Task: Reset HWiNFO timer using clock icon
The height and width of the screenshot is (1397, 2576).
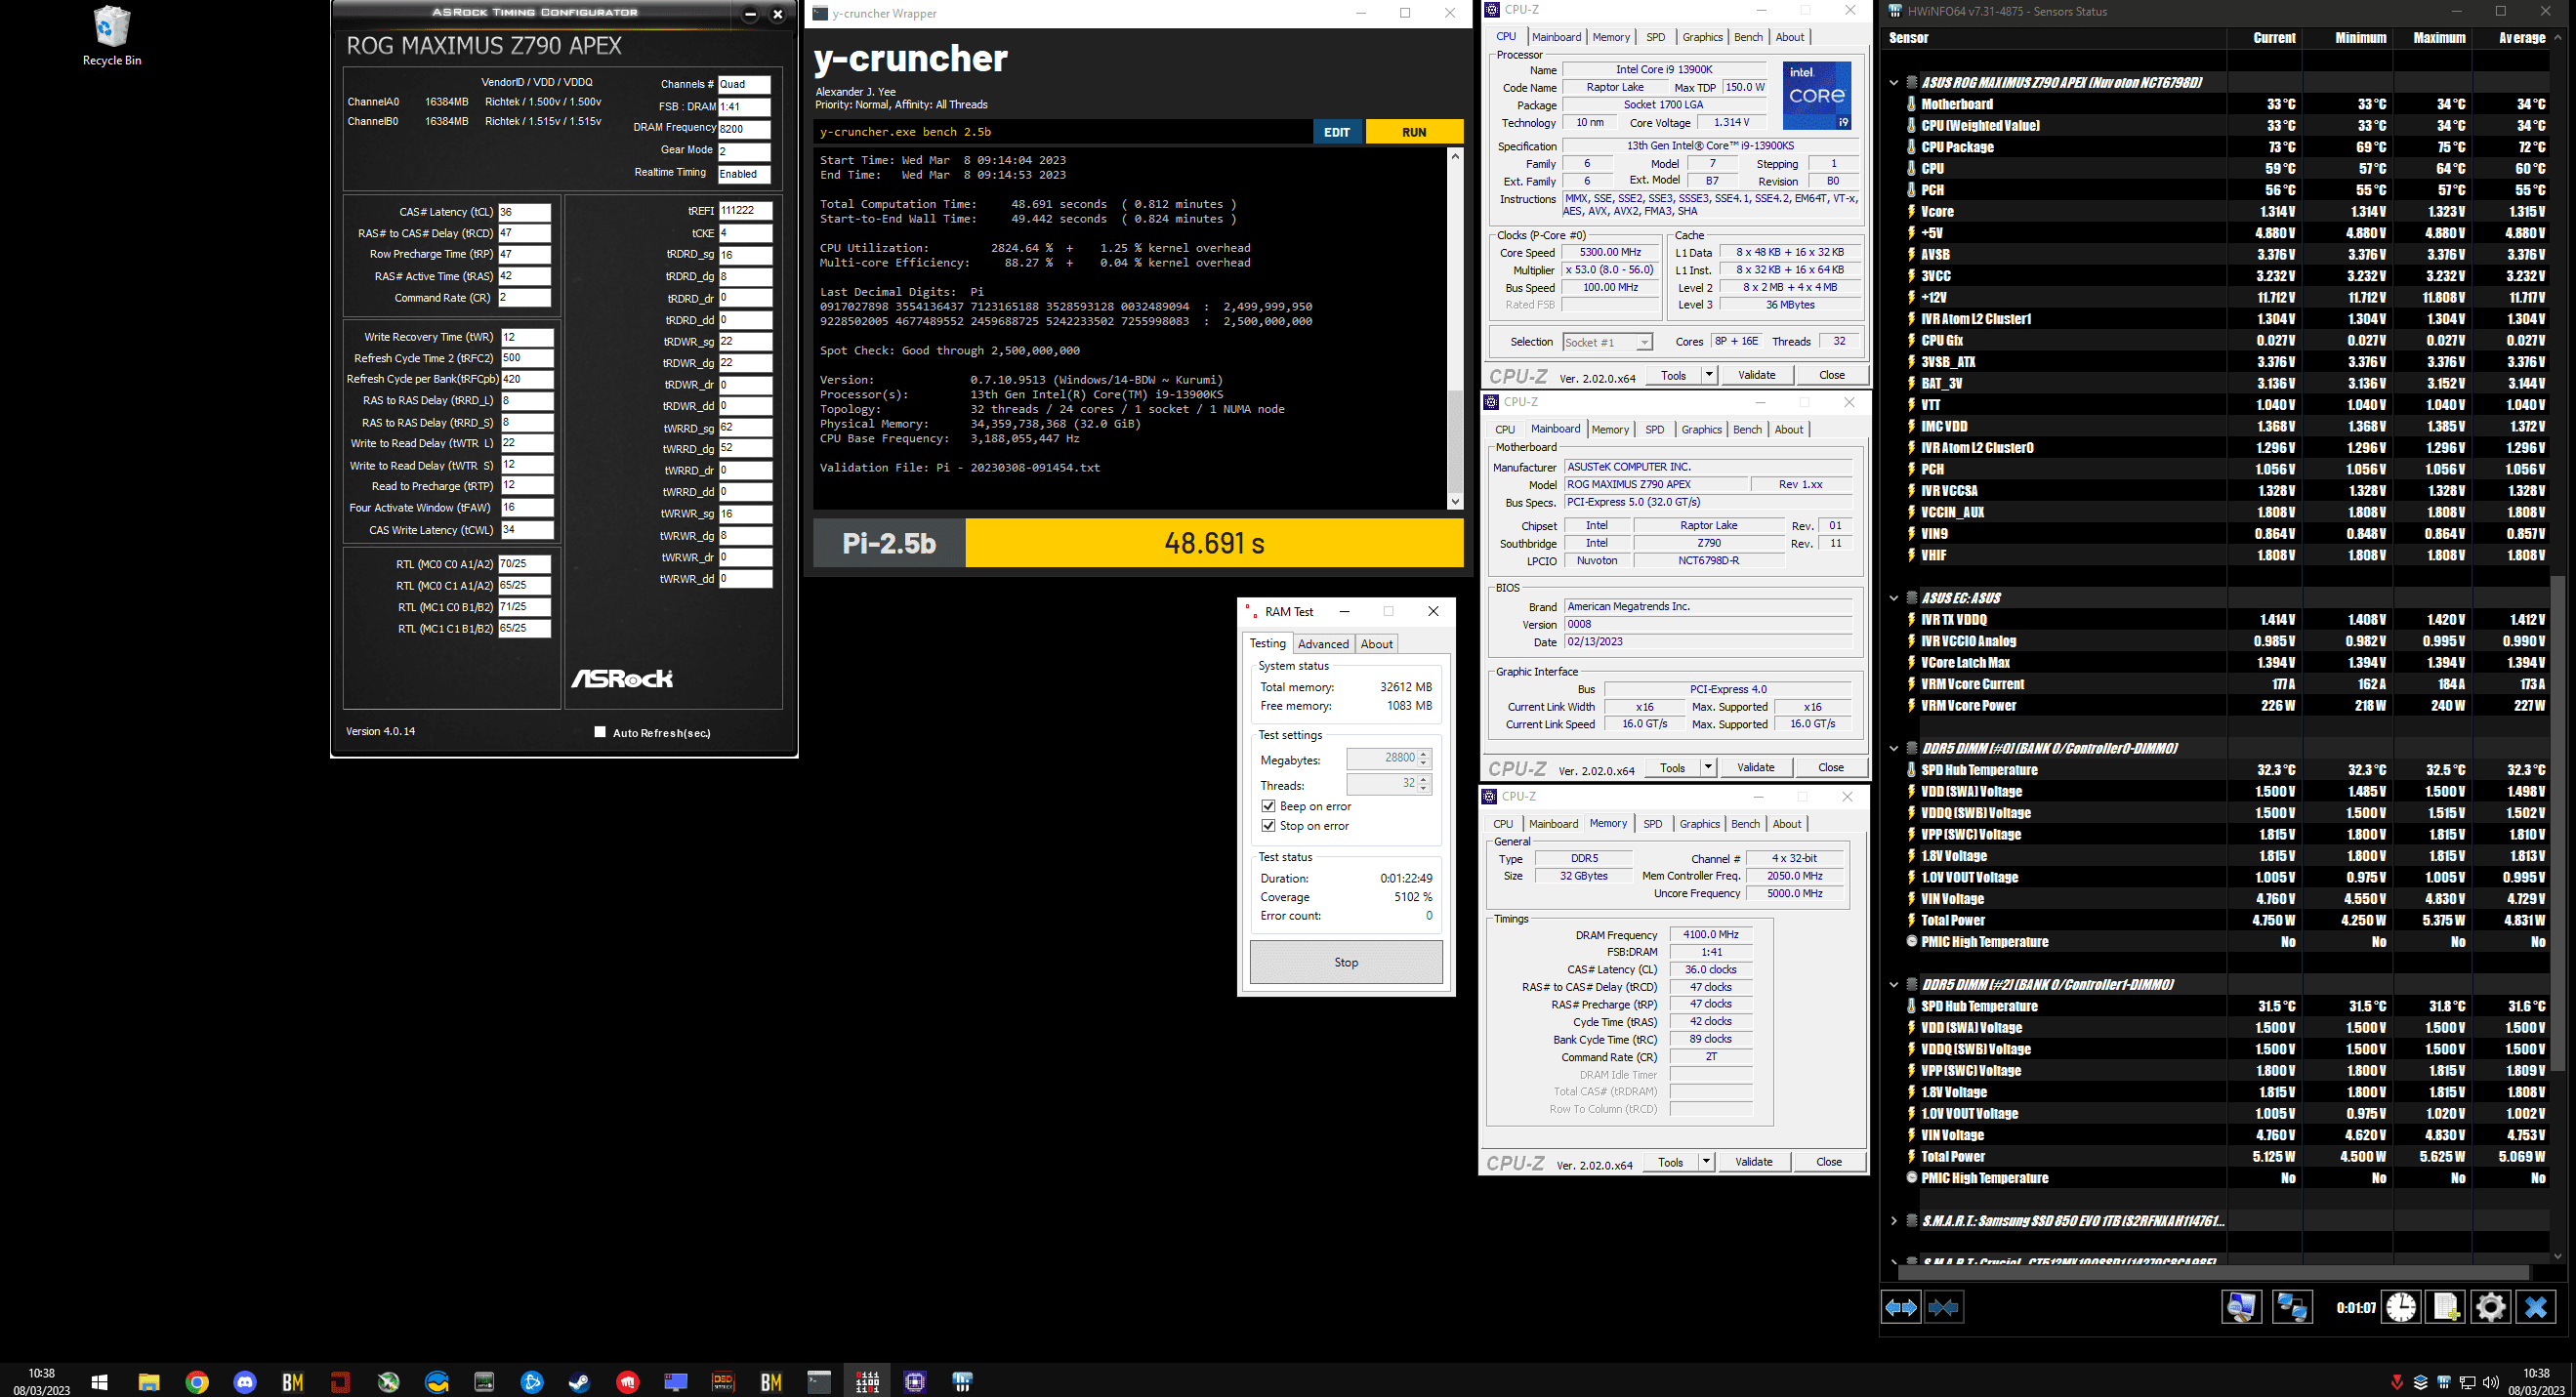Action: coord(2401,1307)
